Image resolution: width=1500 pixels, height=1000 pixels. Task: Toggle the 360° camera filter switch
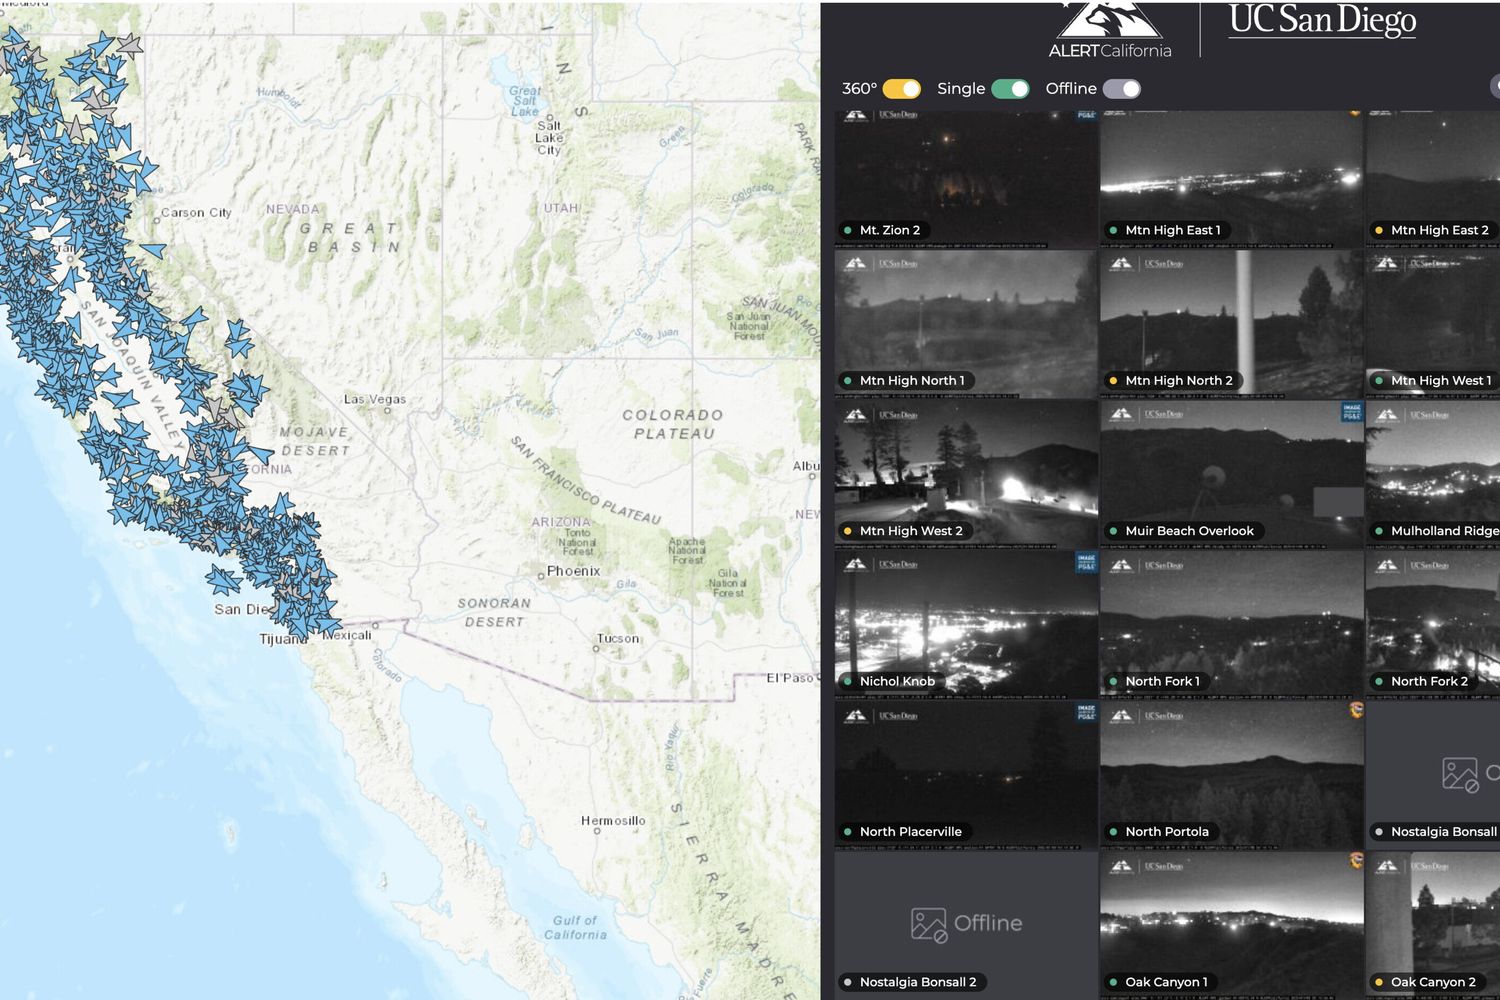[901, 89]
